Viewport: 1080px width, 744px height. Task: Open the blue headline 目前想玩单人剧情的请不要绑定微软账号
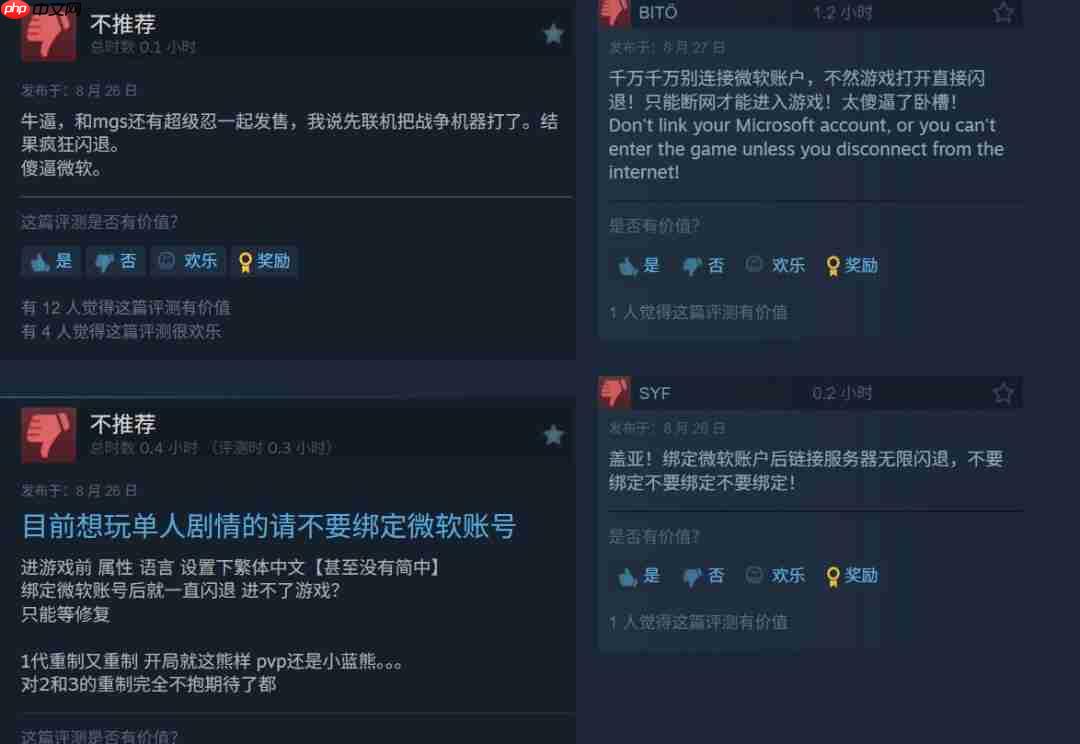point(269,526)
